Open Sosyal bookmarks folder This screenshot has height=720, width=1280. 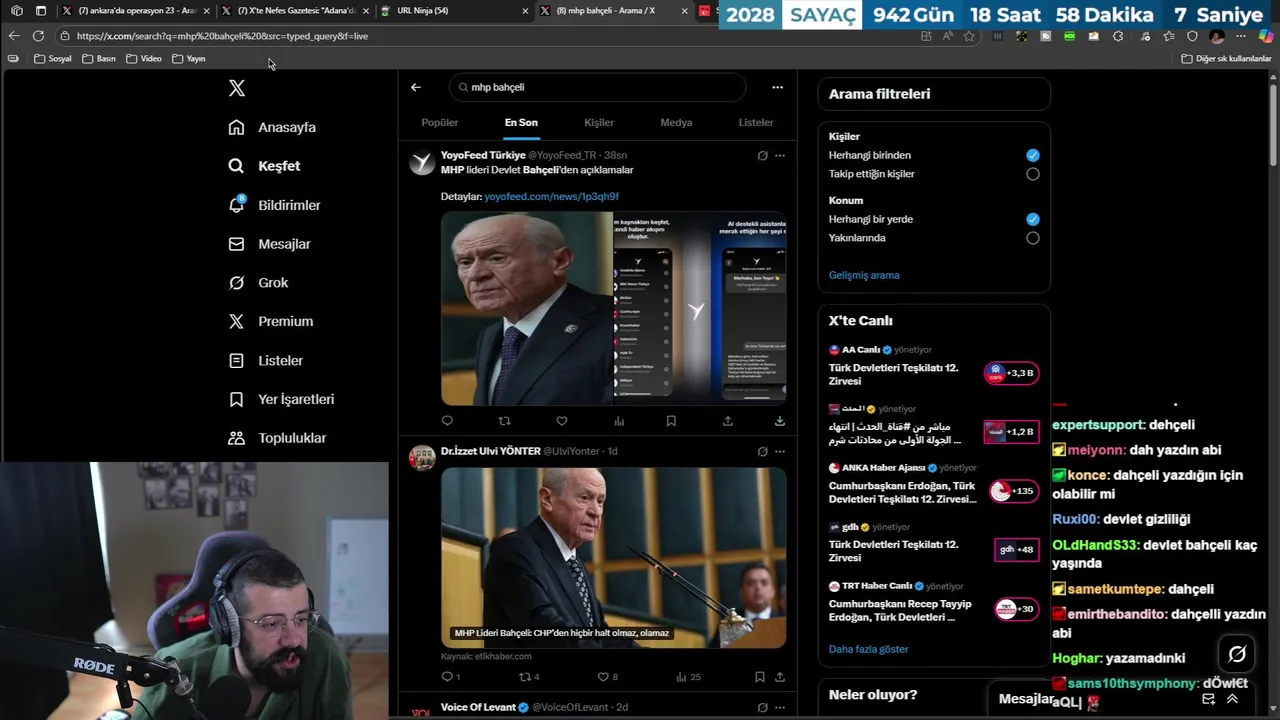coord(53,59)
